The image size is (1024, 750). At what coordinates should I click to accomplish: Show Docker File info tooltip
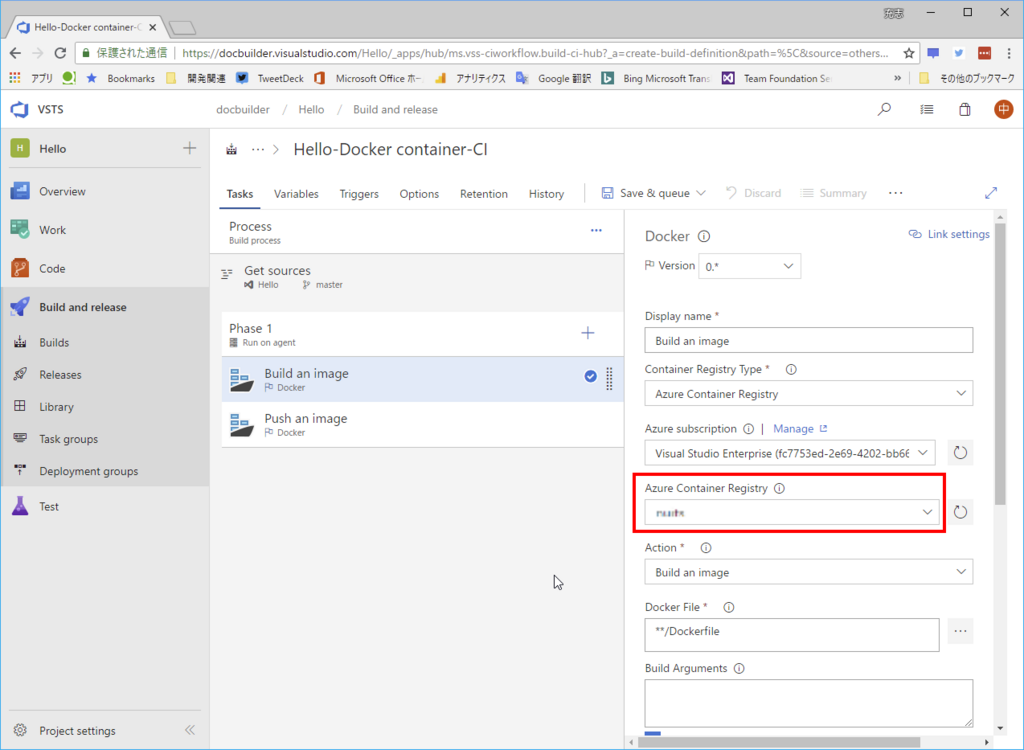(x=729, y=608)
